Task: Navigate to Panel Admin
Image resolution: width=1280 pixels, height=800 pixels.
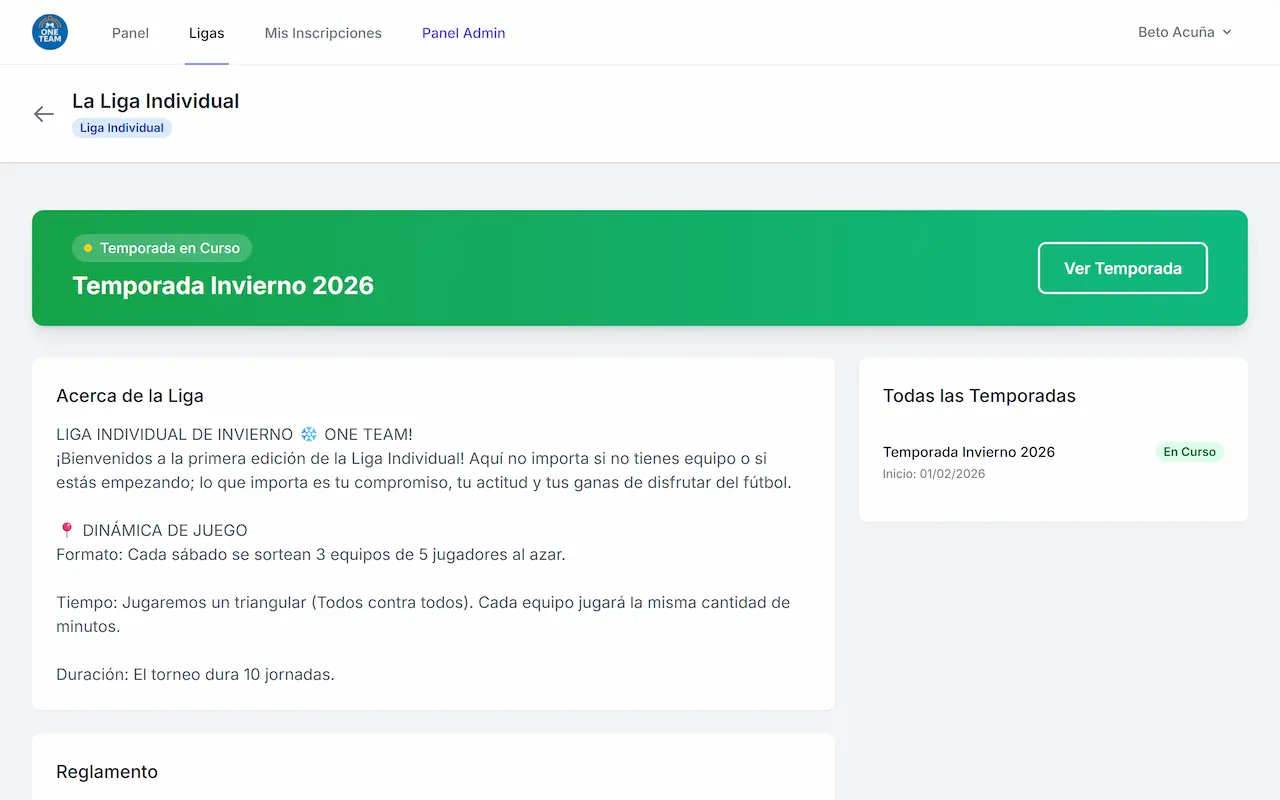Action: coord(463,32)
